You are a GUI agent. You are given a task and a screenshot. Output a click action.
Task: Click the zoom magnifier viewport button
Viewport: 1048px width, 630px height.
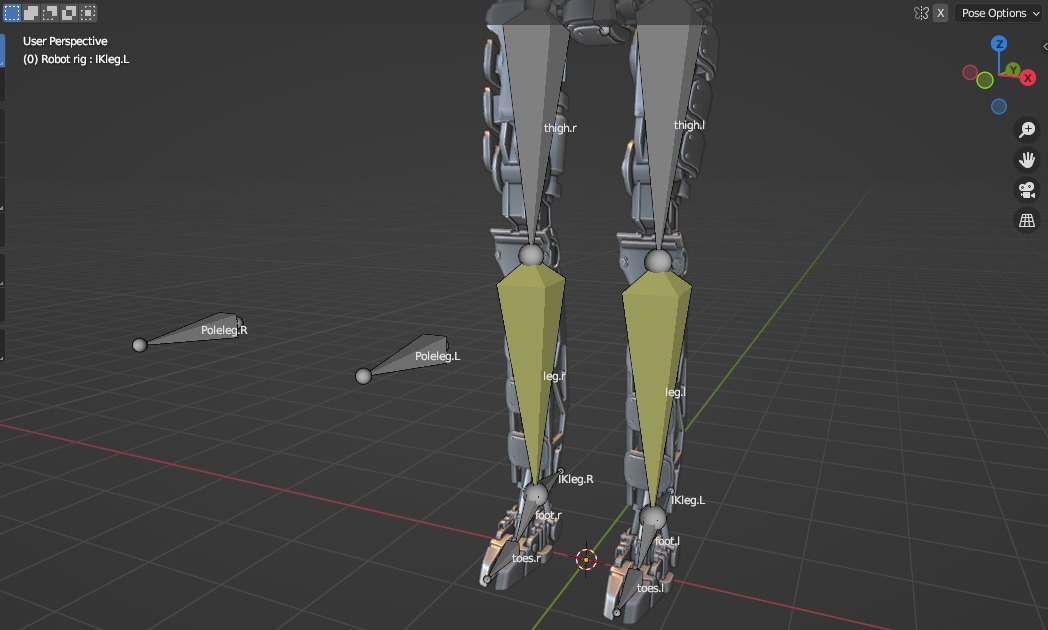coord(1027,130)
